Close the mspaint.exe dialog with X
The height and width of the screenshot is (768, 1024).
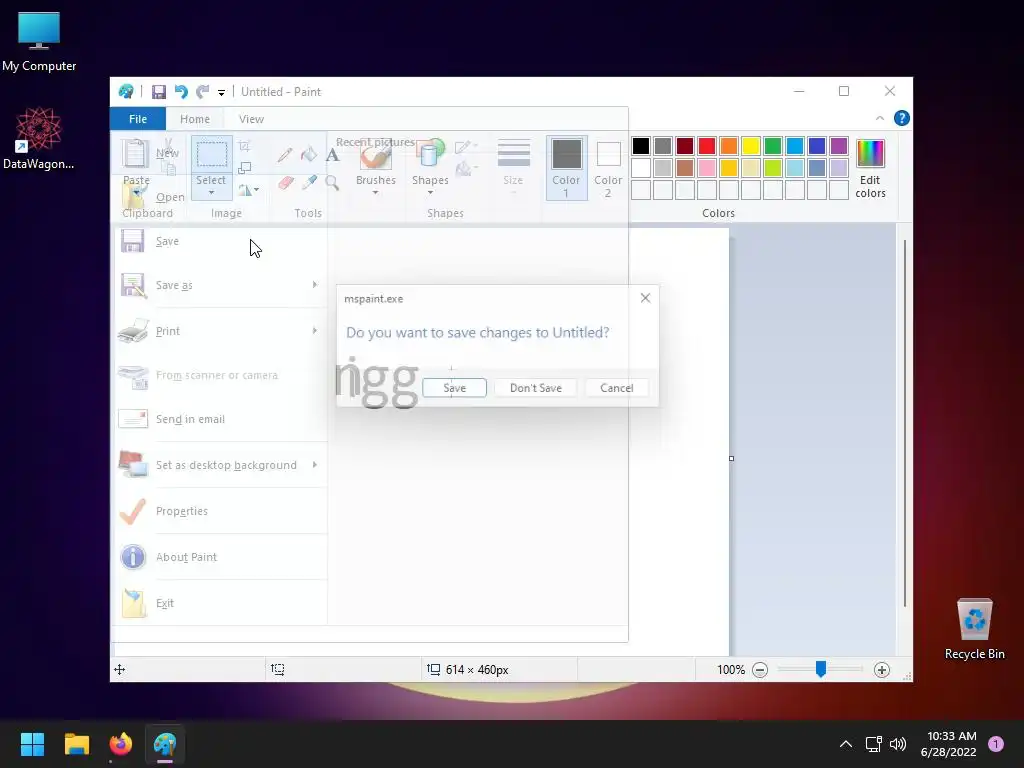(x=645, y=298)
